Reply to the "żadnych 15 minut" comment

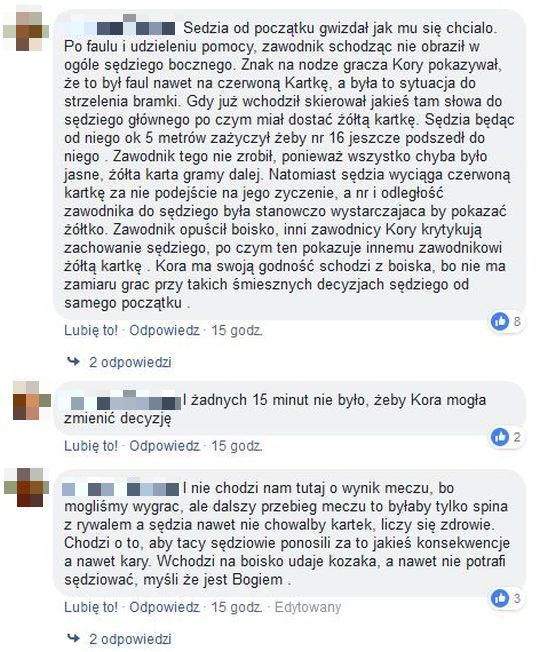[164, 446]
